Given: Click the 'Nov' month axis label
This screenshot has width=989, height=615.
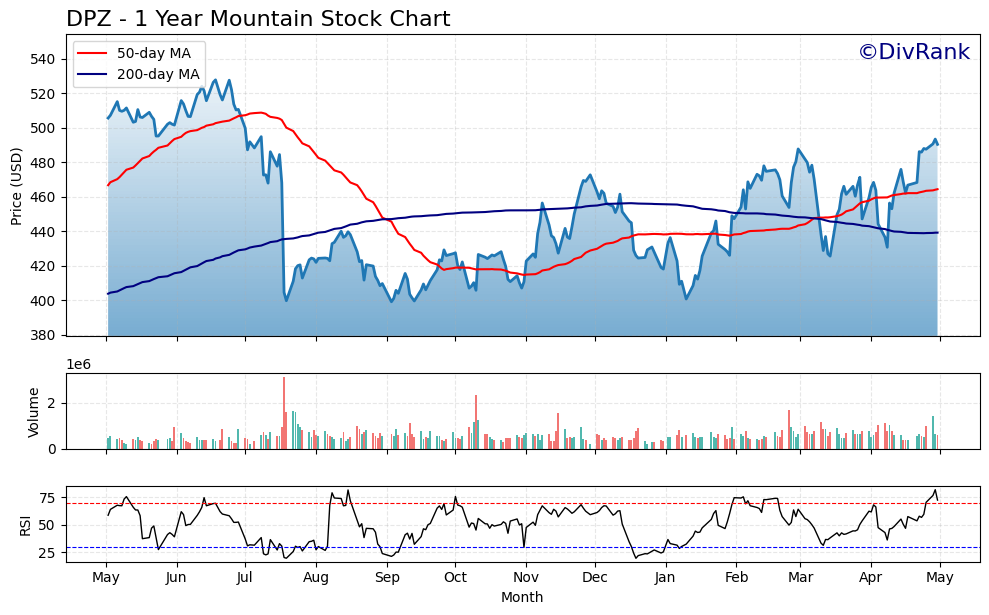Looking at the screenshot, I should (x=525, y=578).
